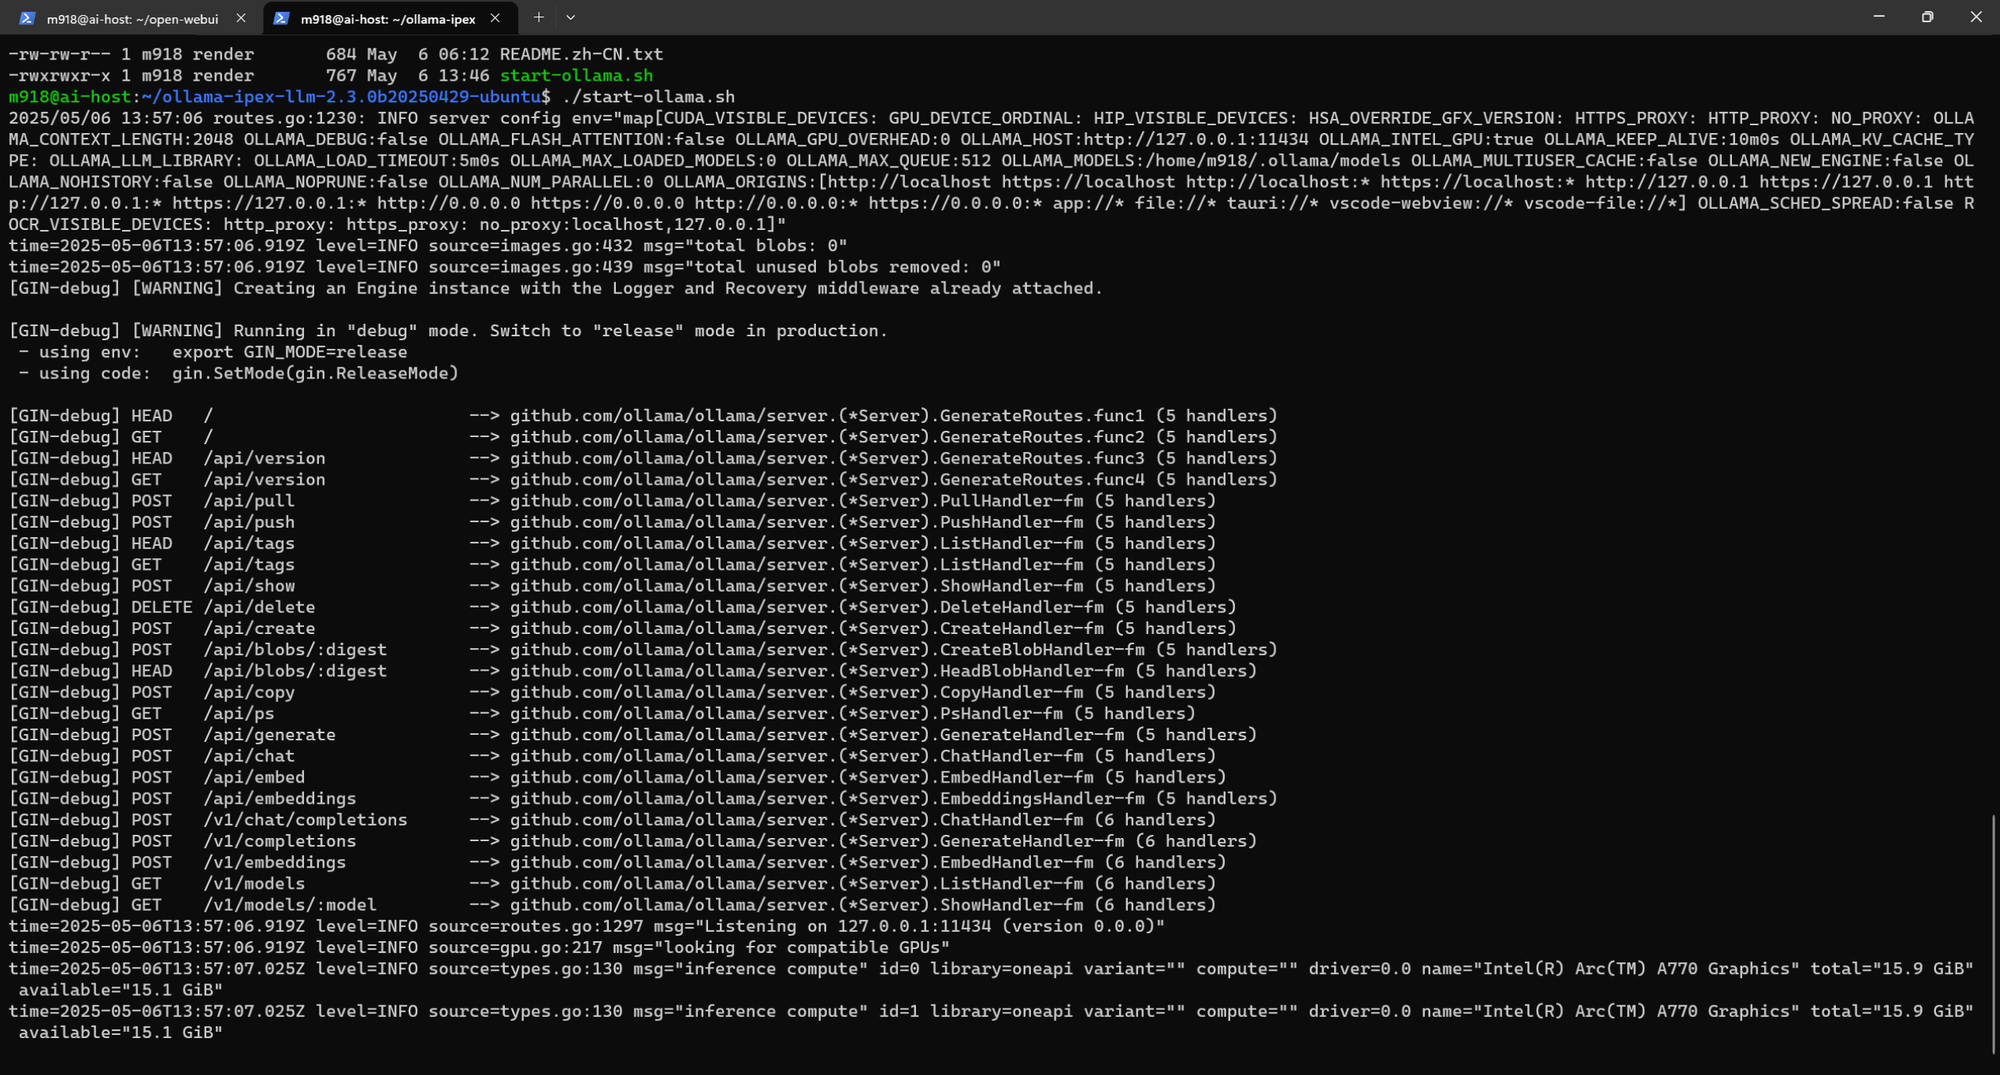The image size is (2000, 1075).
Task: Click the /v1/chat/completions route text
Action: (305, 820)
